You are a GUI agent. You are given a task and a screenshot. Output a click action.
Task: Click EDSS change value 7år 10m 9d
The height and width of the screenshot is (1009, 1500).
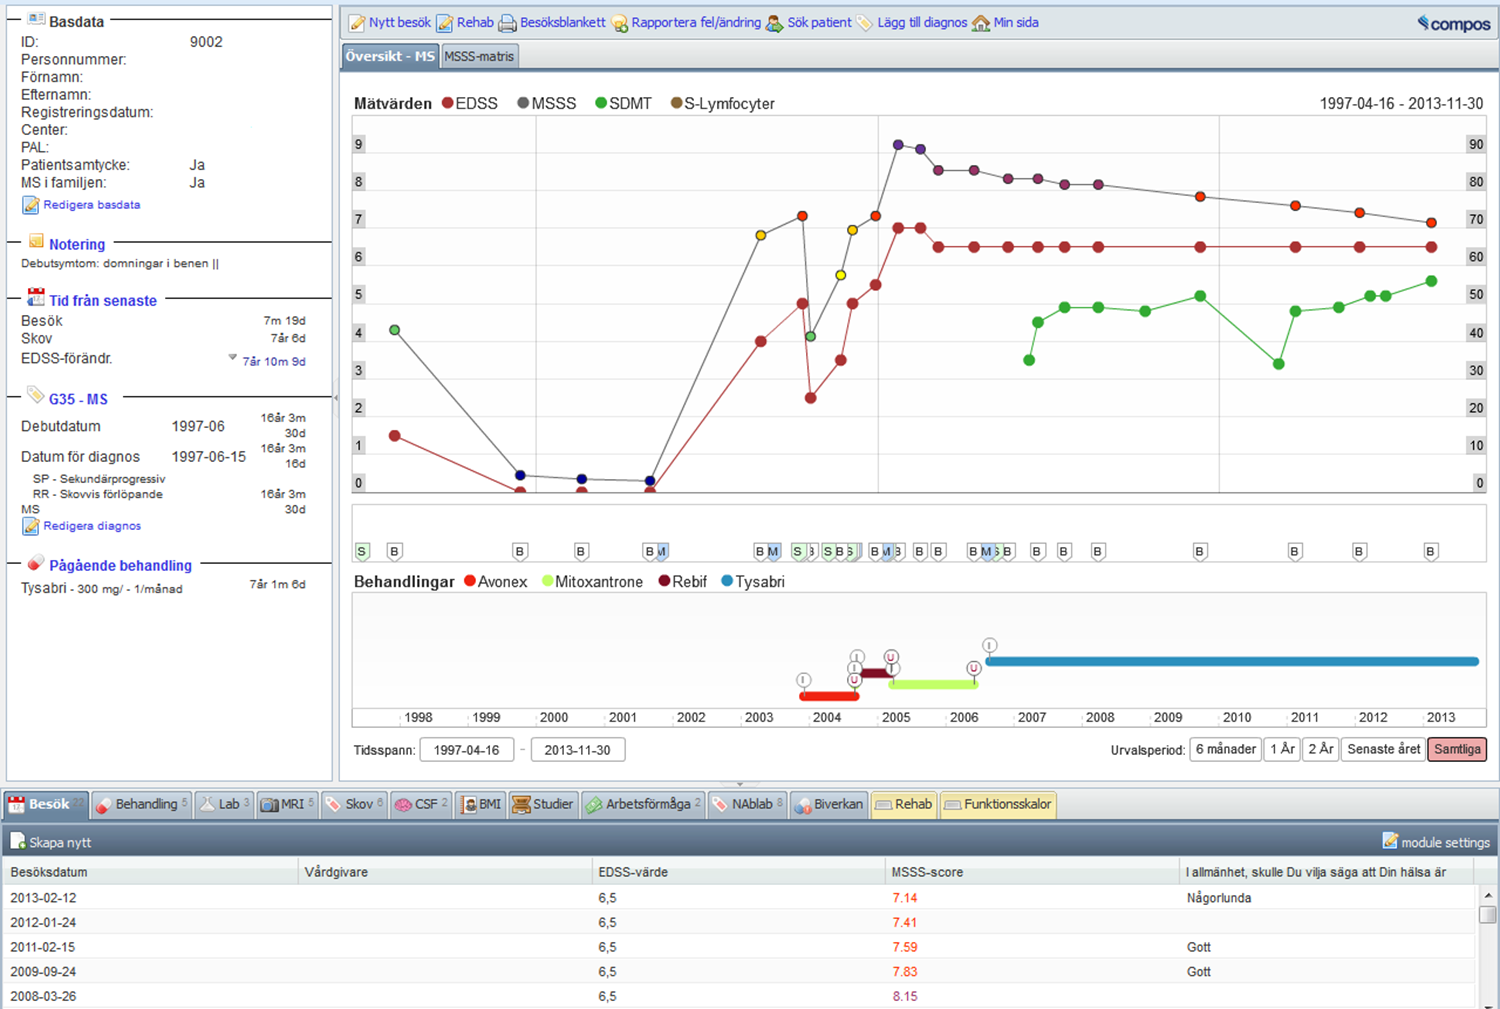pyautogui.click(x=274, y=361)
